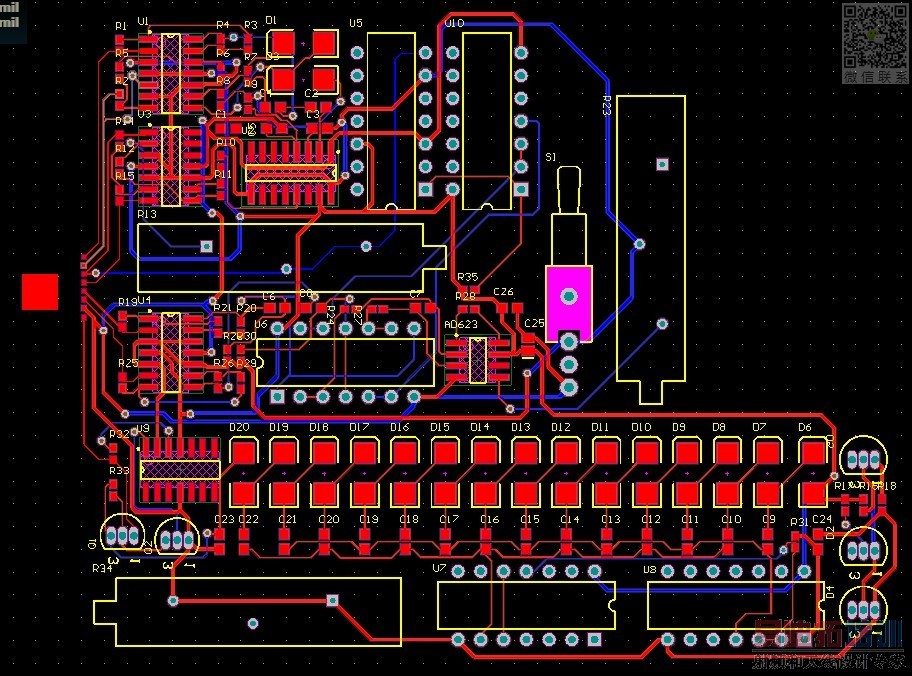
Task: Click the C14 capacitor label
Action: pyautogui.click(x=569, y=519)
